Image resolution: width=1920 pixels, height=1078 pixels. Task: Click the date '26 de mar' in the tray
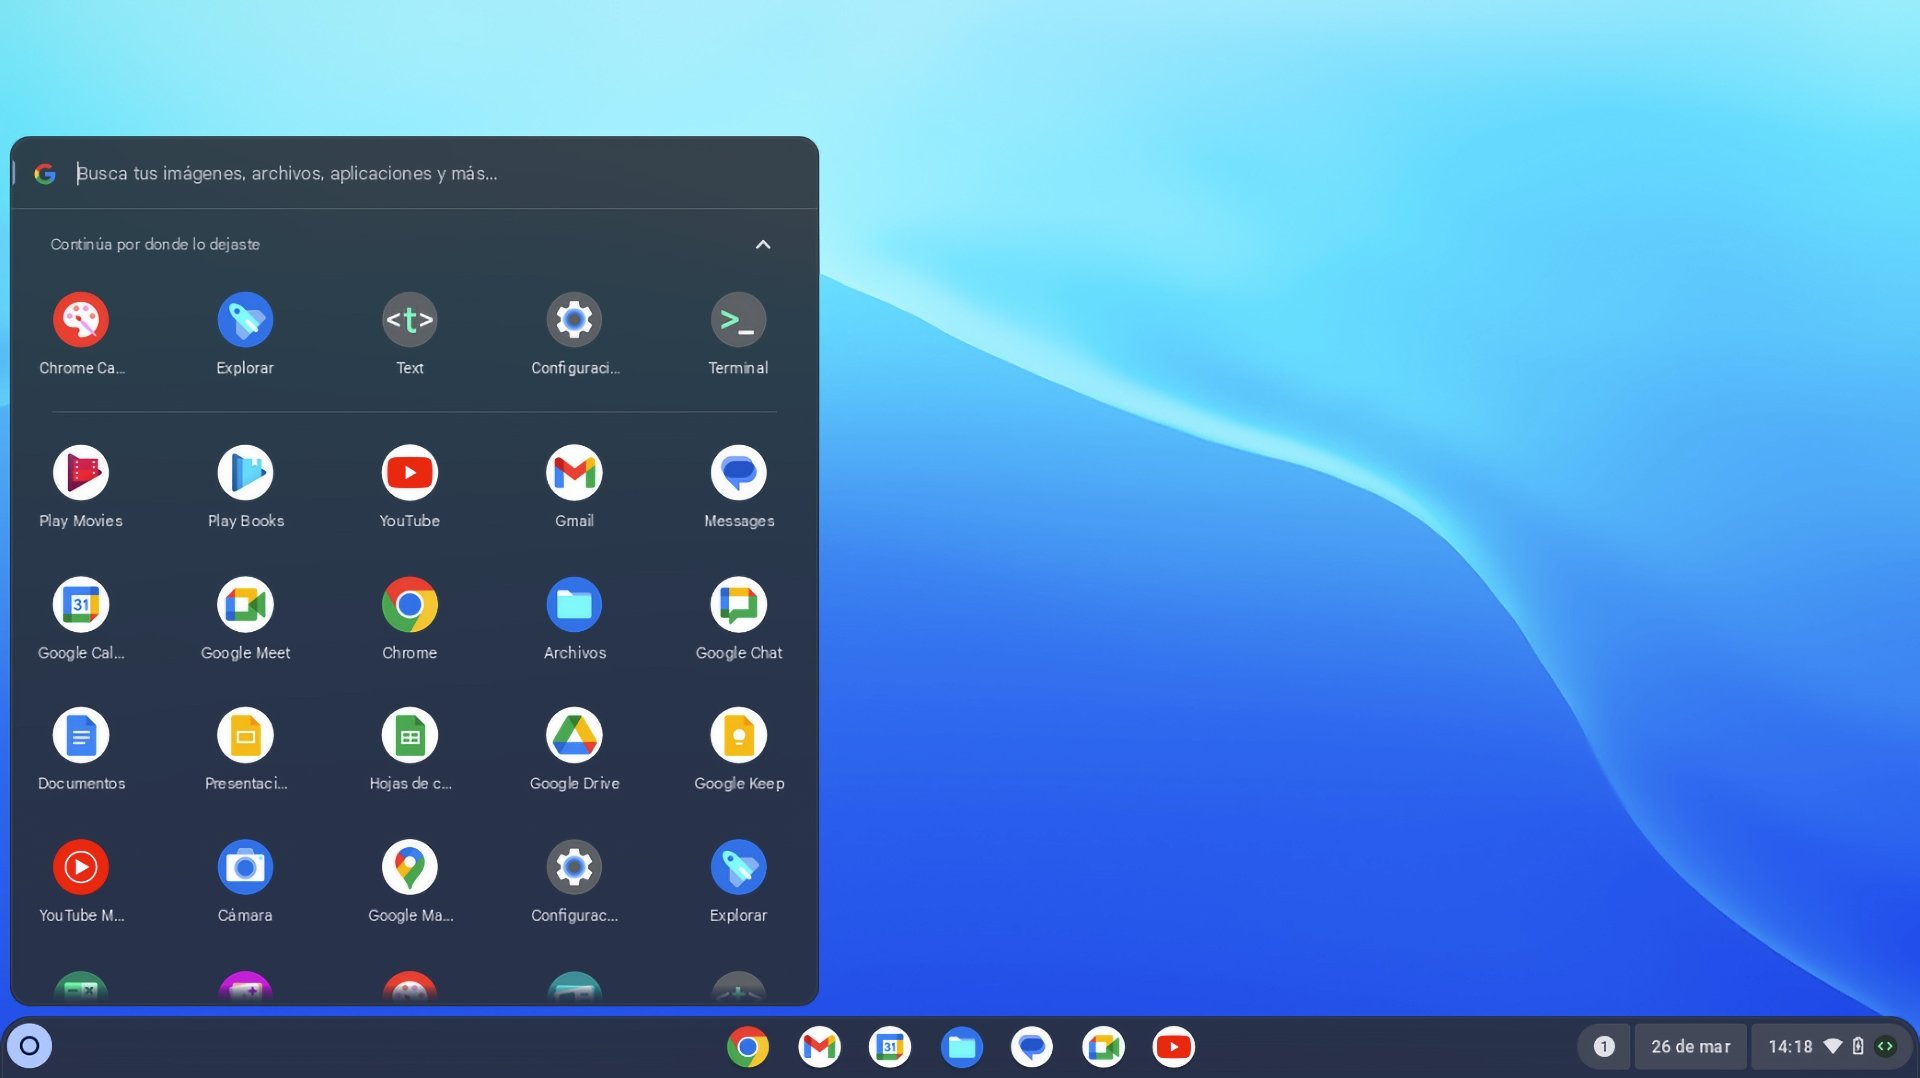[1690, 1047]
